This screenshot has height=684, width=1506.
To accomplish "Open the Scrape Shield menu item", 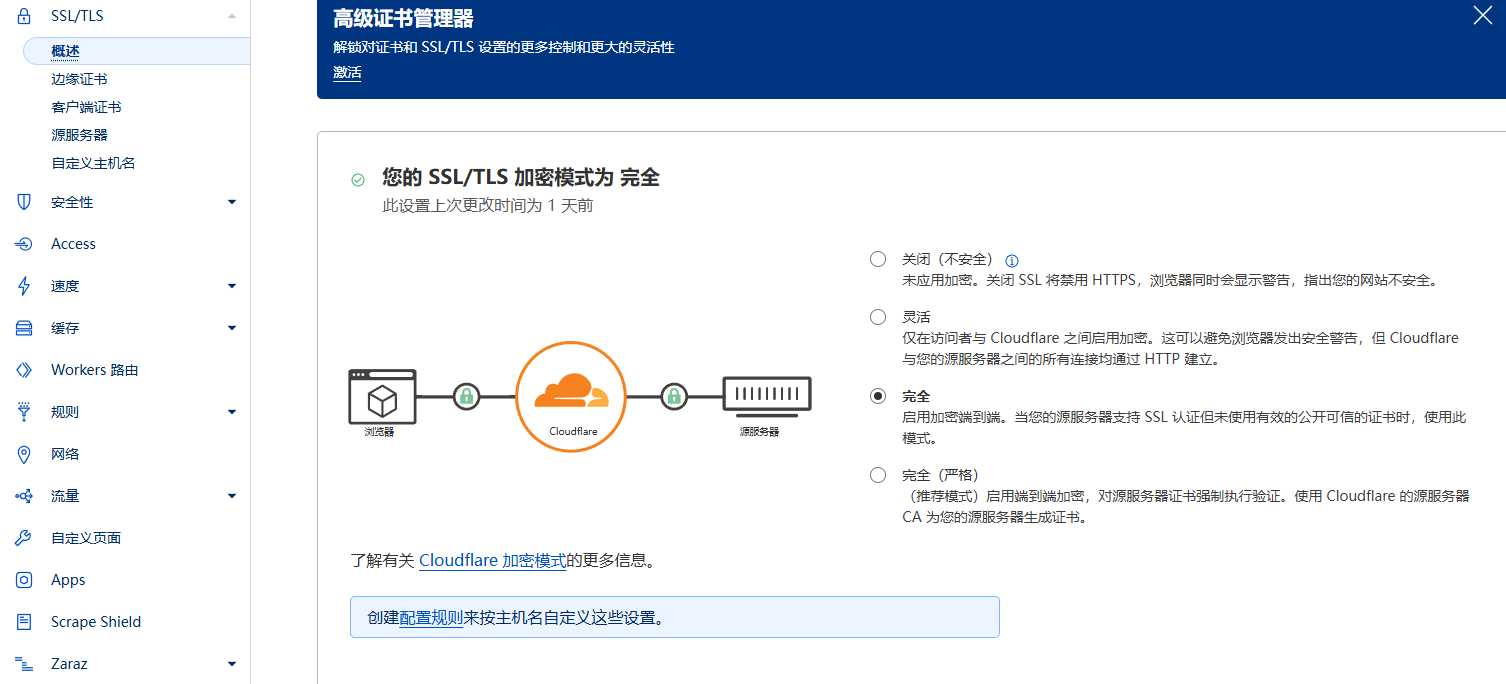I will (96, 622).
